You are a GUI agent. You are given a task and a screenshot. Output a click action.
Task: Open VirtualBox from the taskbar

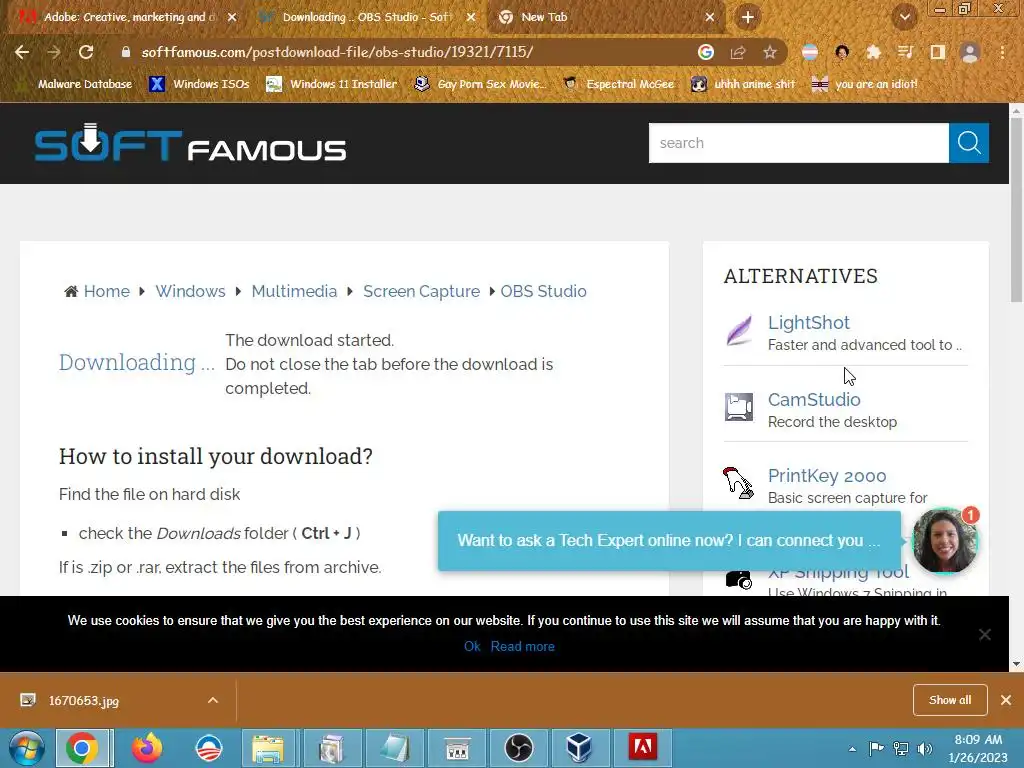pyautogui.click(x=579, y=748)
